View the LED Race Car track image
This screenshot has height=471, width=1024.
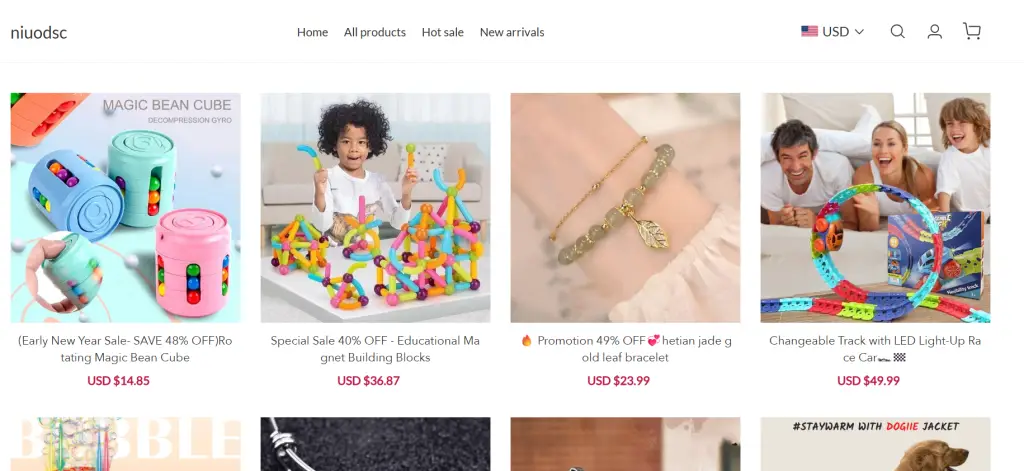pyautogui.click(x=875, y=207)
